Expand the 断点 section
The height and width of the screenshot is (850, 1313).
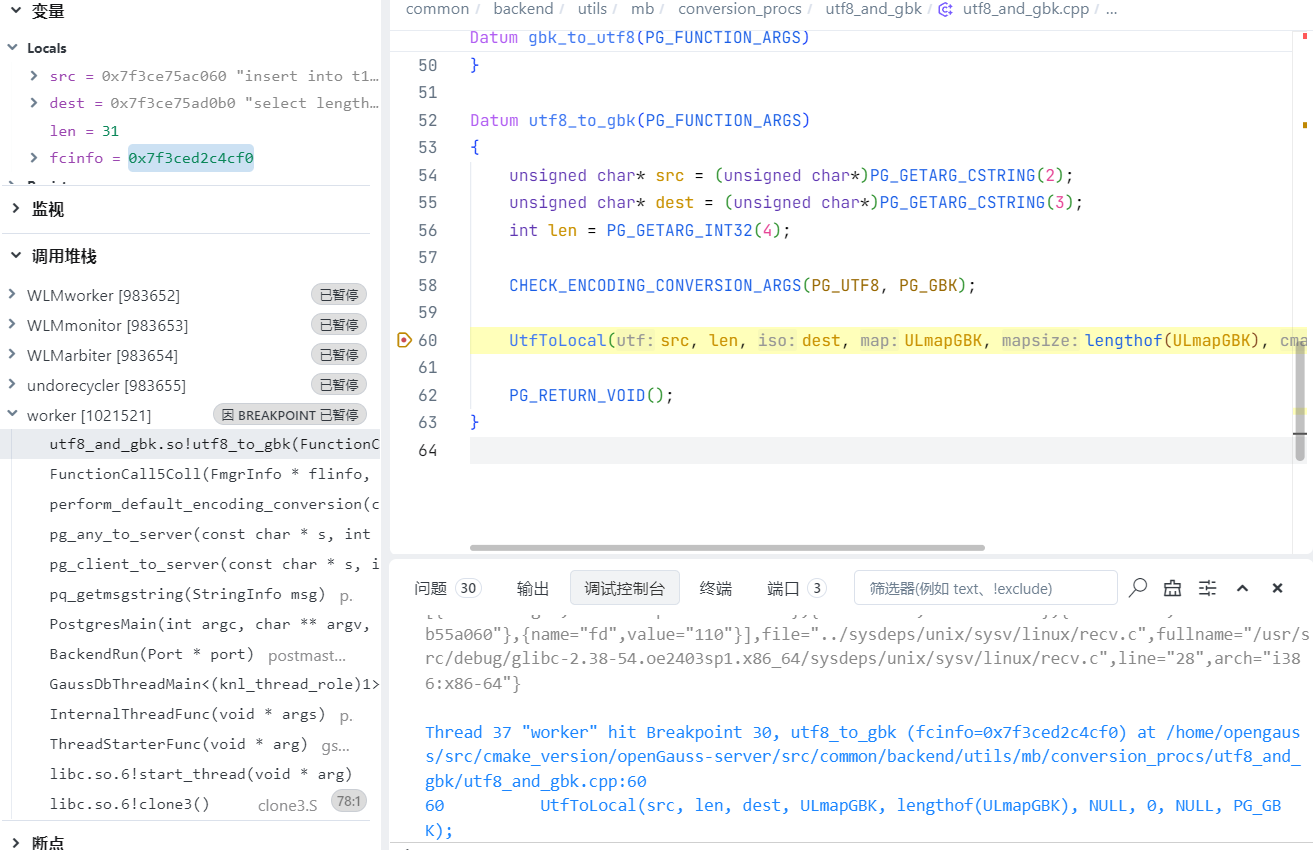pyautogui.click(x=14, y=843)
